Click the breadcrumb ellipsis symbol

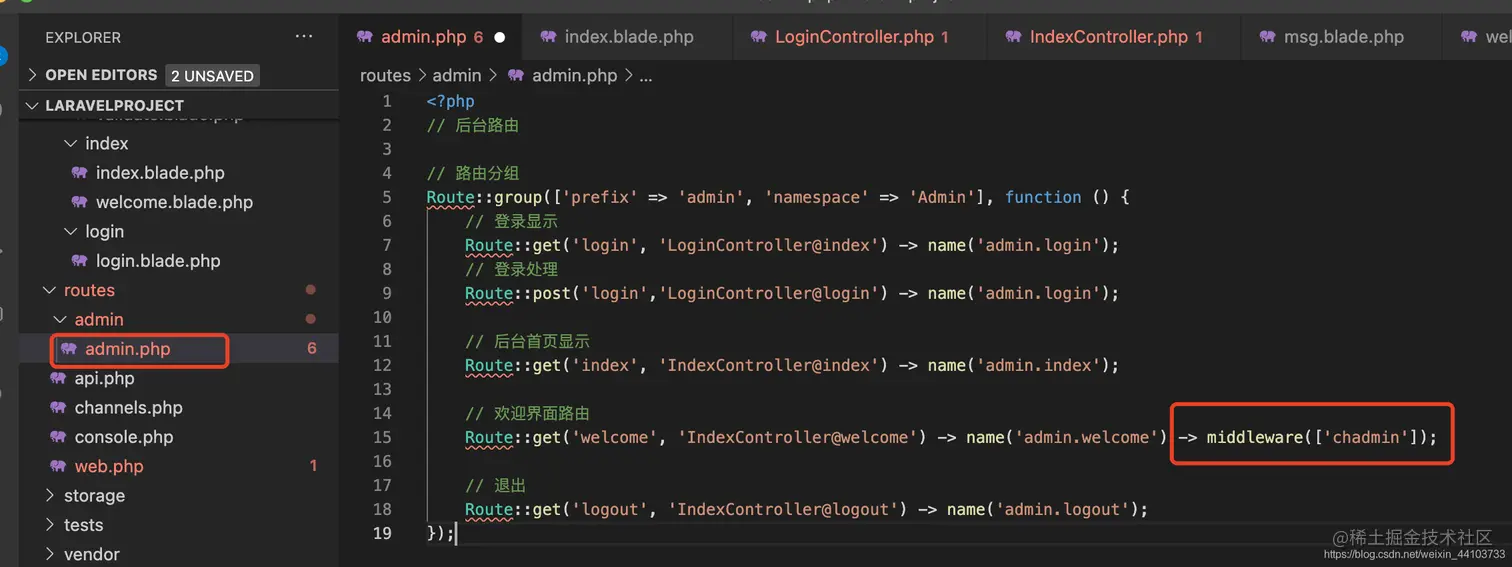646,77
